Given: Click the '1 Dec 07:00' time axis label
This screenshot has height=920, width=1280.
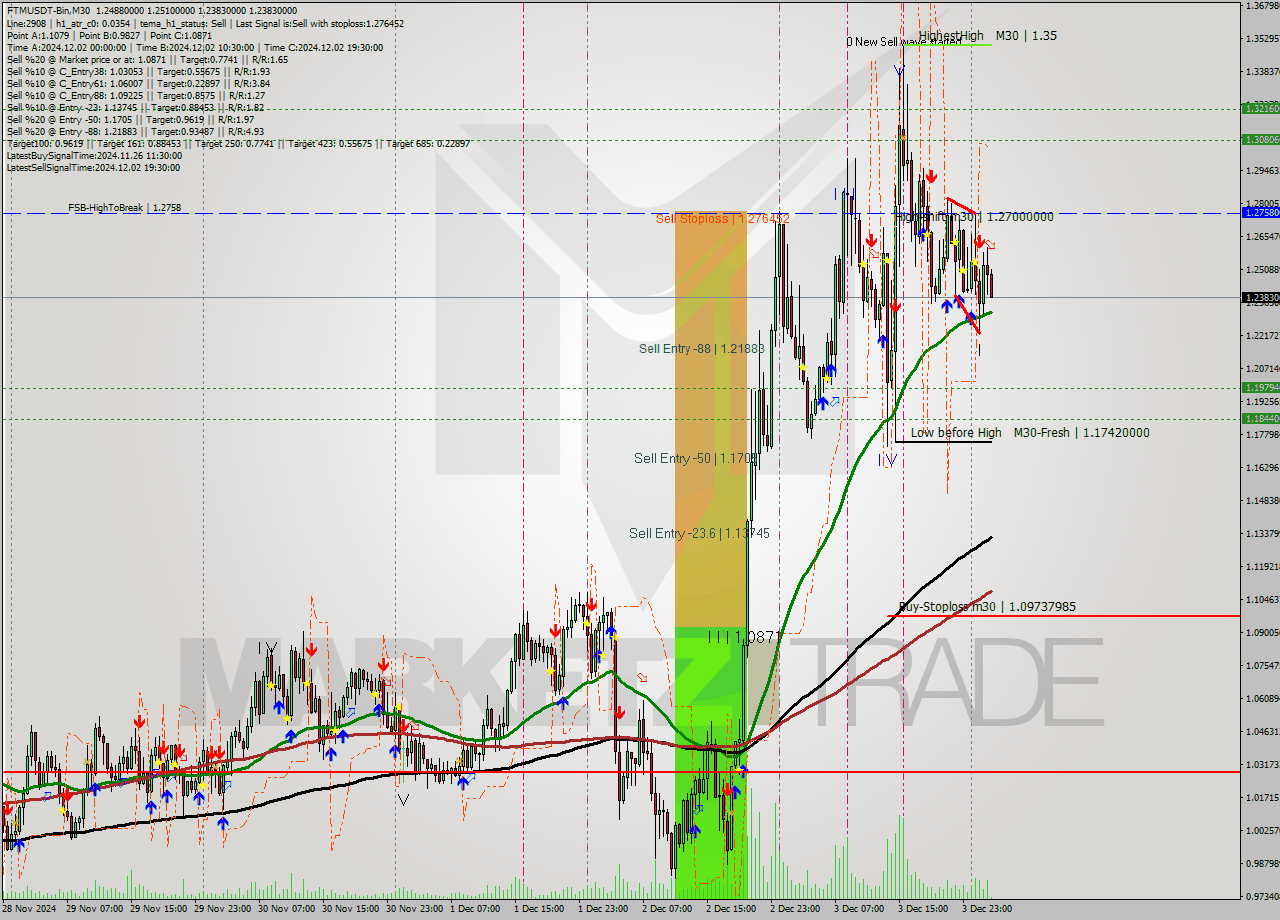Looking at the screenshot, I should coord(476,909).
